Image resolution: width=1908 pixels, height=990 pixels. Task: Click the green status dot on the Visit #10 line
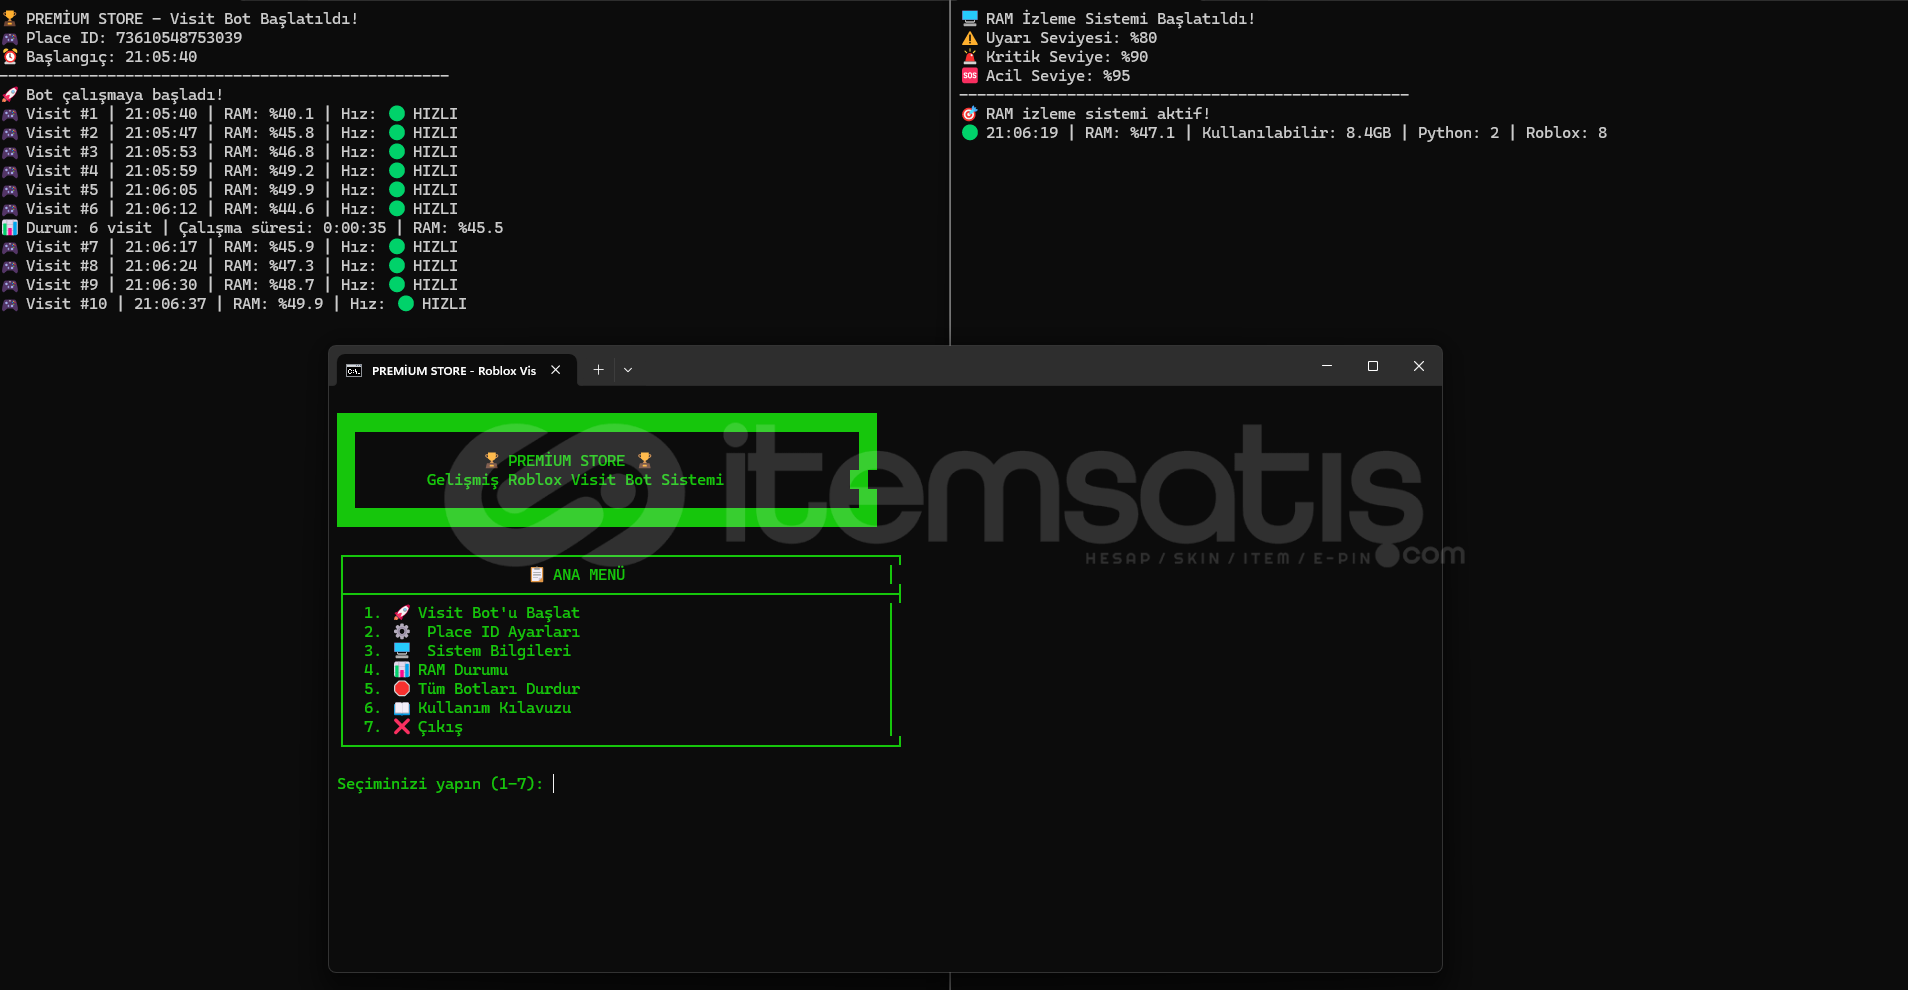[406, 304]
